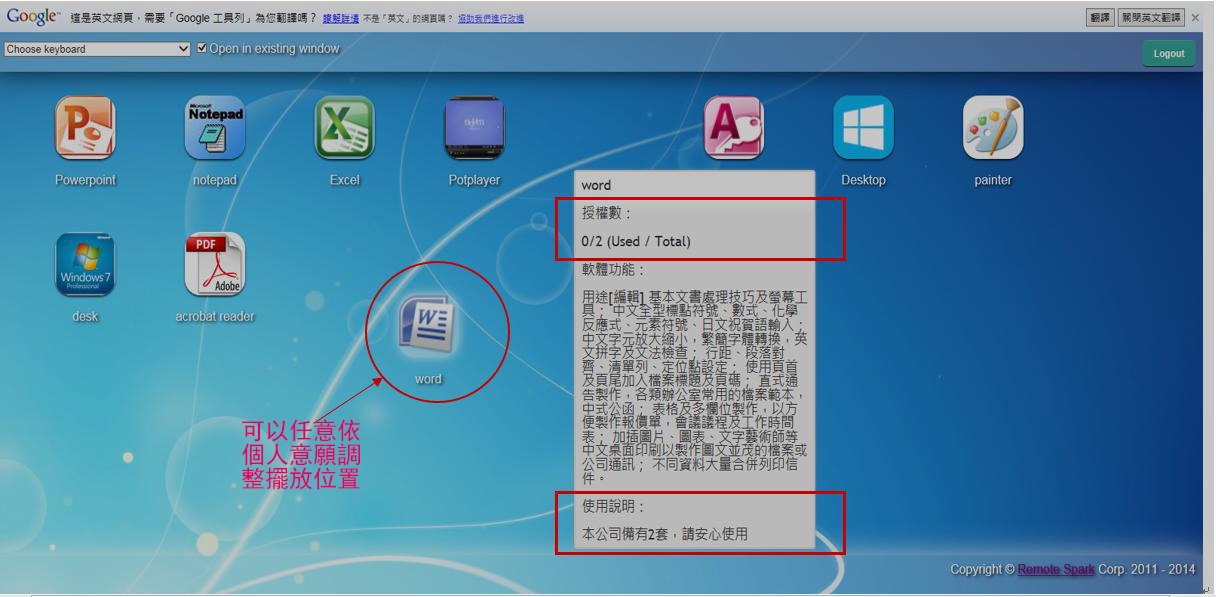Viewport: 1216px width, 597px height.
Task: Close the Google translate bar
Action: point(1195,18)
